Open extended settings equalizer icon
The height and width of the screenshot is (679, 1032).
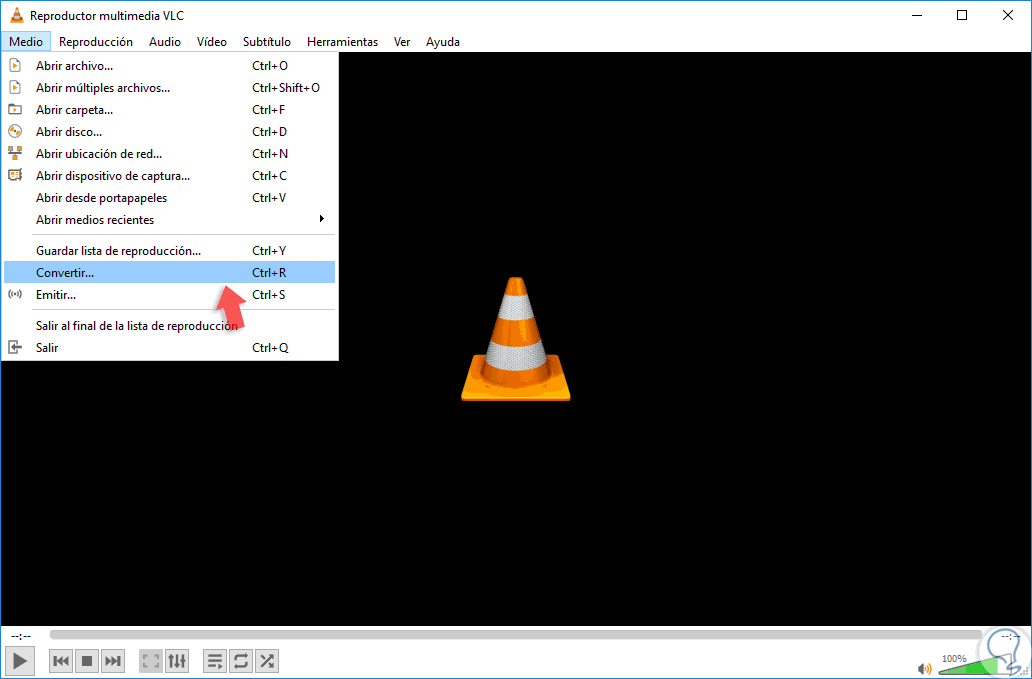(x=176, y=661)
